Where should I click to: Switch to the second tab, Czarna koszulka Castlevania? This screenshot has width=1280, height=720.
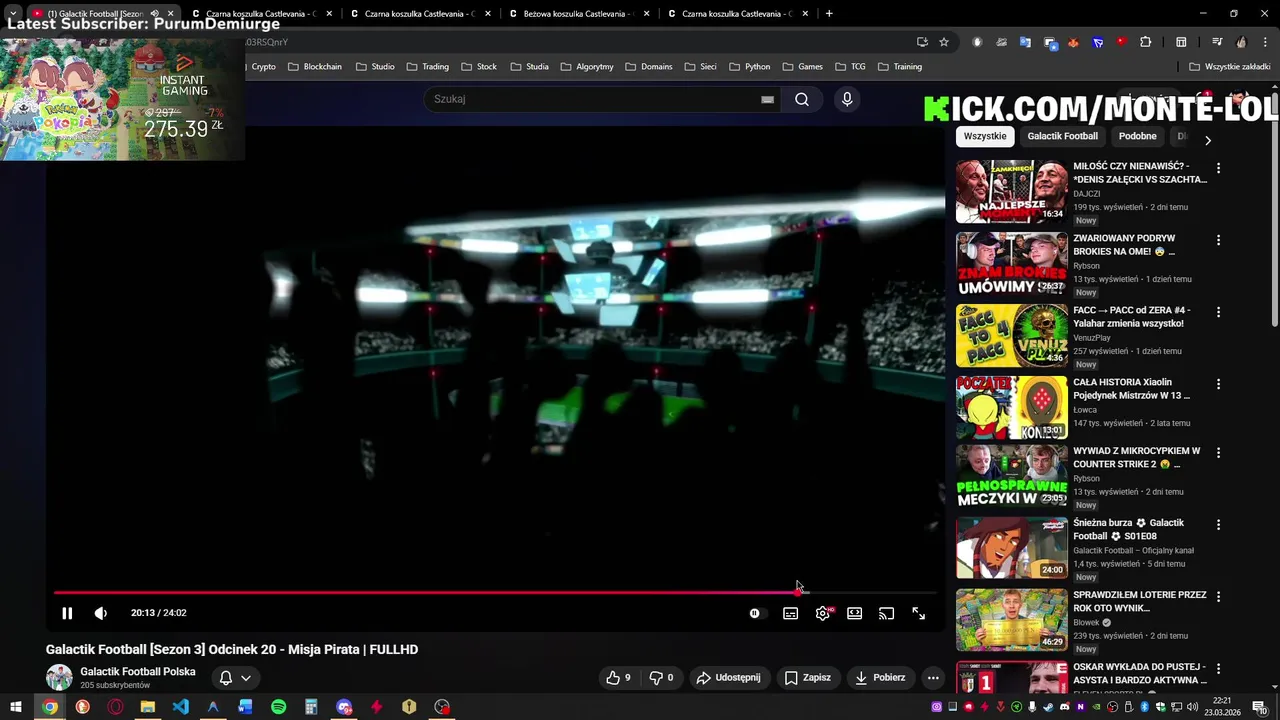[260, 14]
